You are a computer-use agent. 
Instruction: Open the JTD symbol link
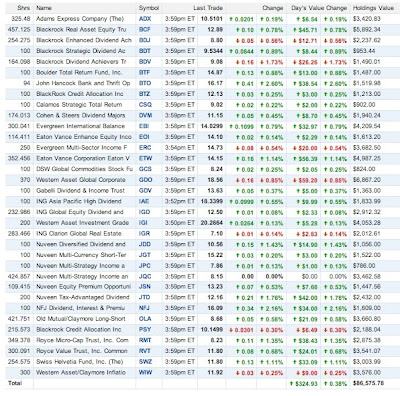click(145, 297)
